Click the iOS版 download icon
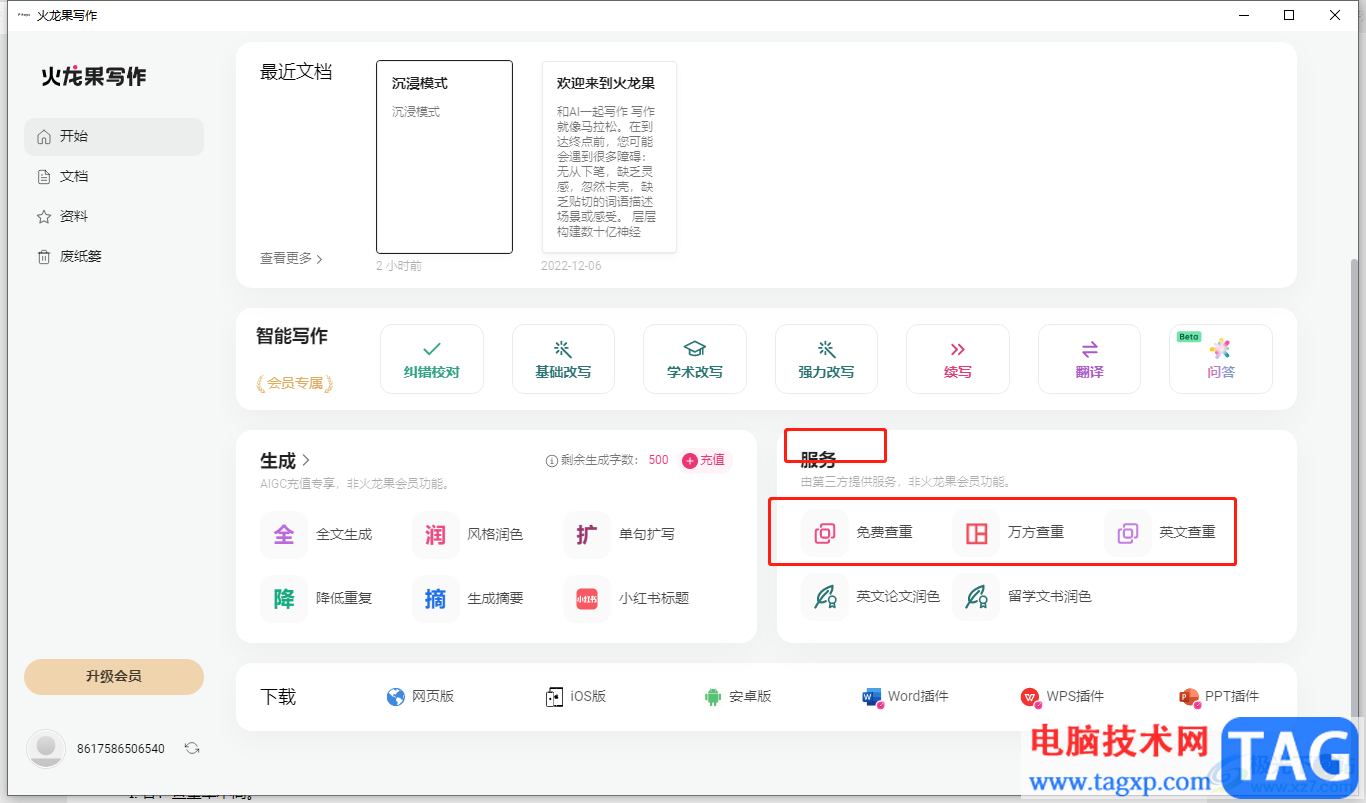 [554, 697]
